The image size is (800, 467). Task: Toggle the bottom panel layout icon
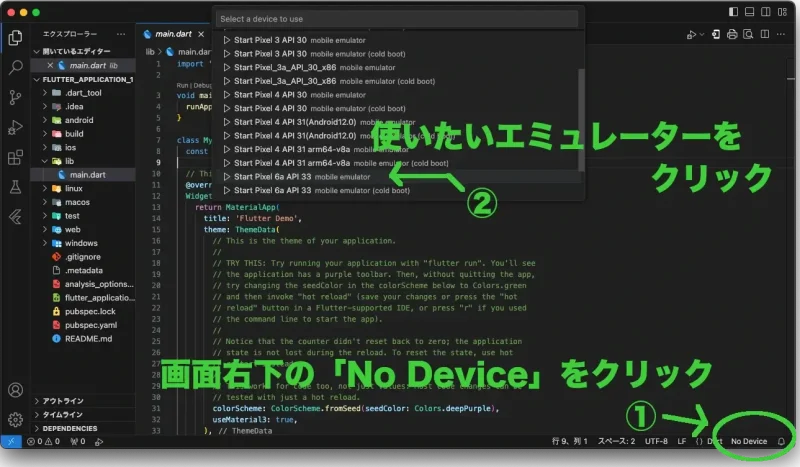[x=749, y=12]
